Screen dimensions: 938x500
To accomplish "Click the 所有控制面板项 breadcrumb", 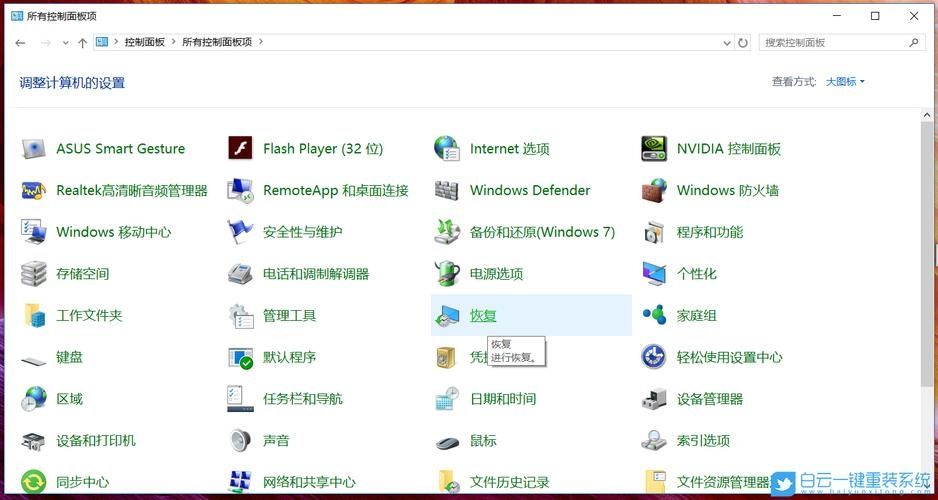I will [217, 42].
